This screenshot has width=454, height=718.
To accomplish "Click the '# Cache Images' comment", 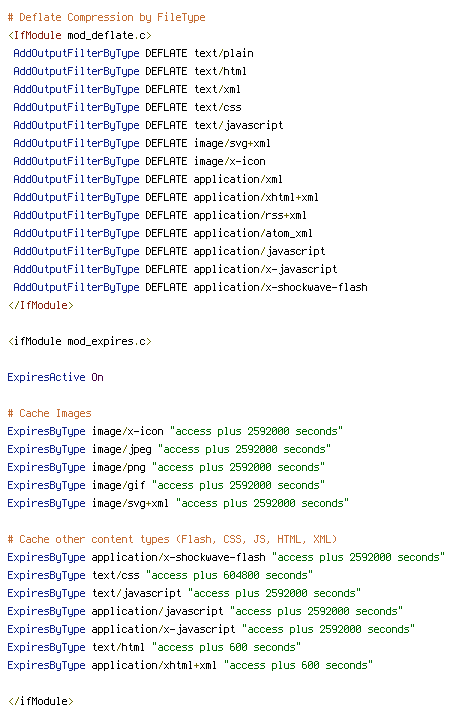I will coord(49,413).
